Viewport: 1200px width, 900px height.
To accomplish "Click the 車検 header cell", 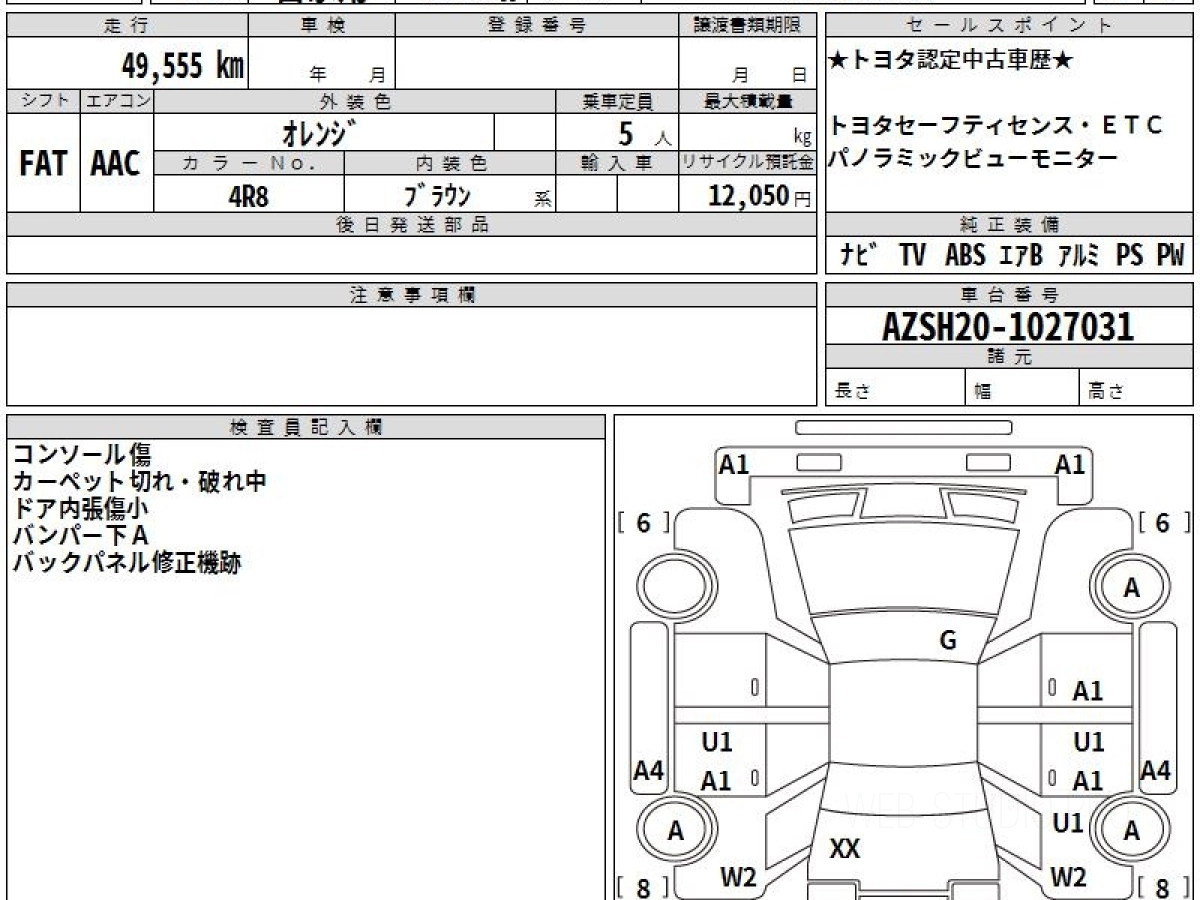I will point(321,26).
